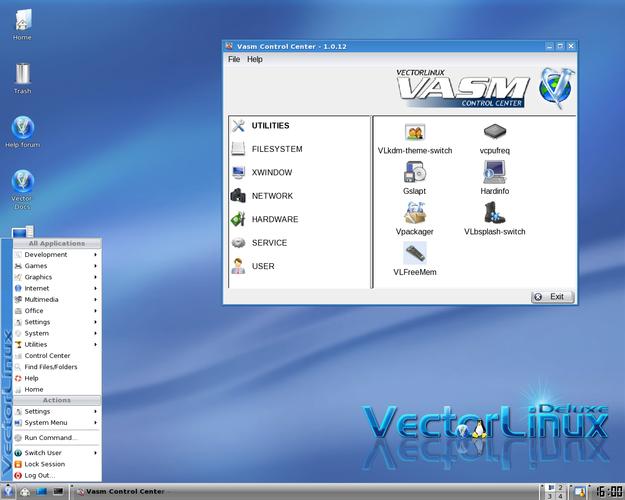Minimize the Vasm Control Center window
Viewport: 625px width, 500px height.
549,46
